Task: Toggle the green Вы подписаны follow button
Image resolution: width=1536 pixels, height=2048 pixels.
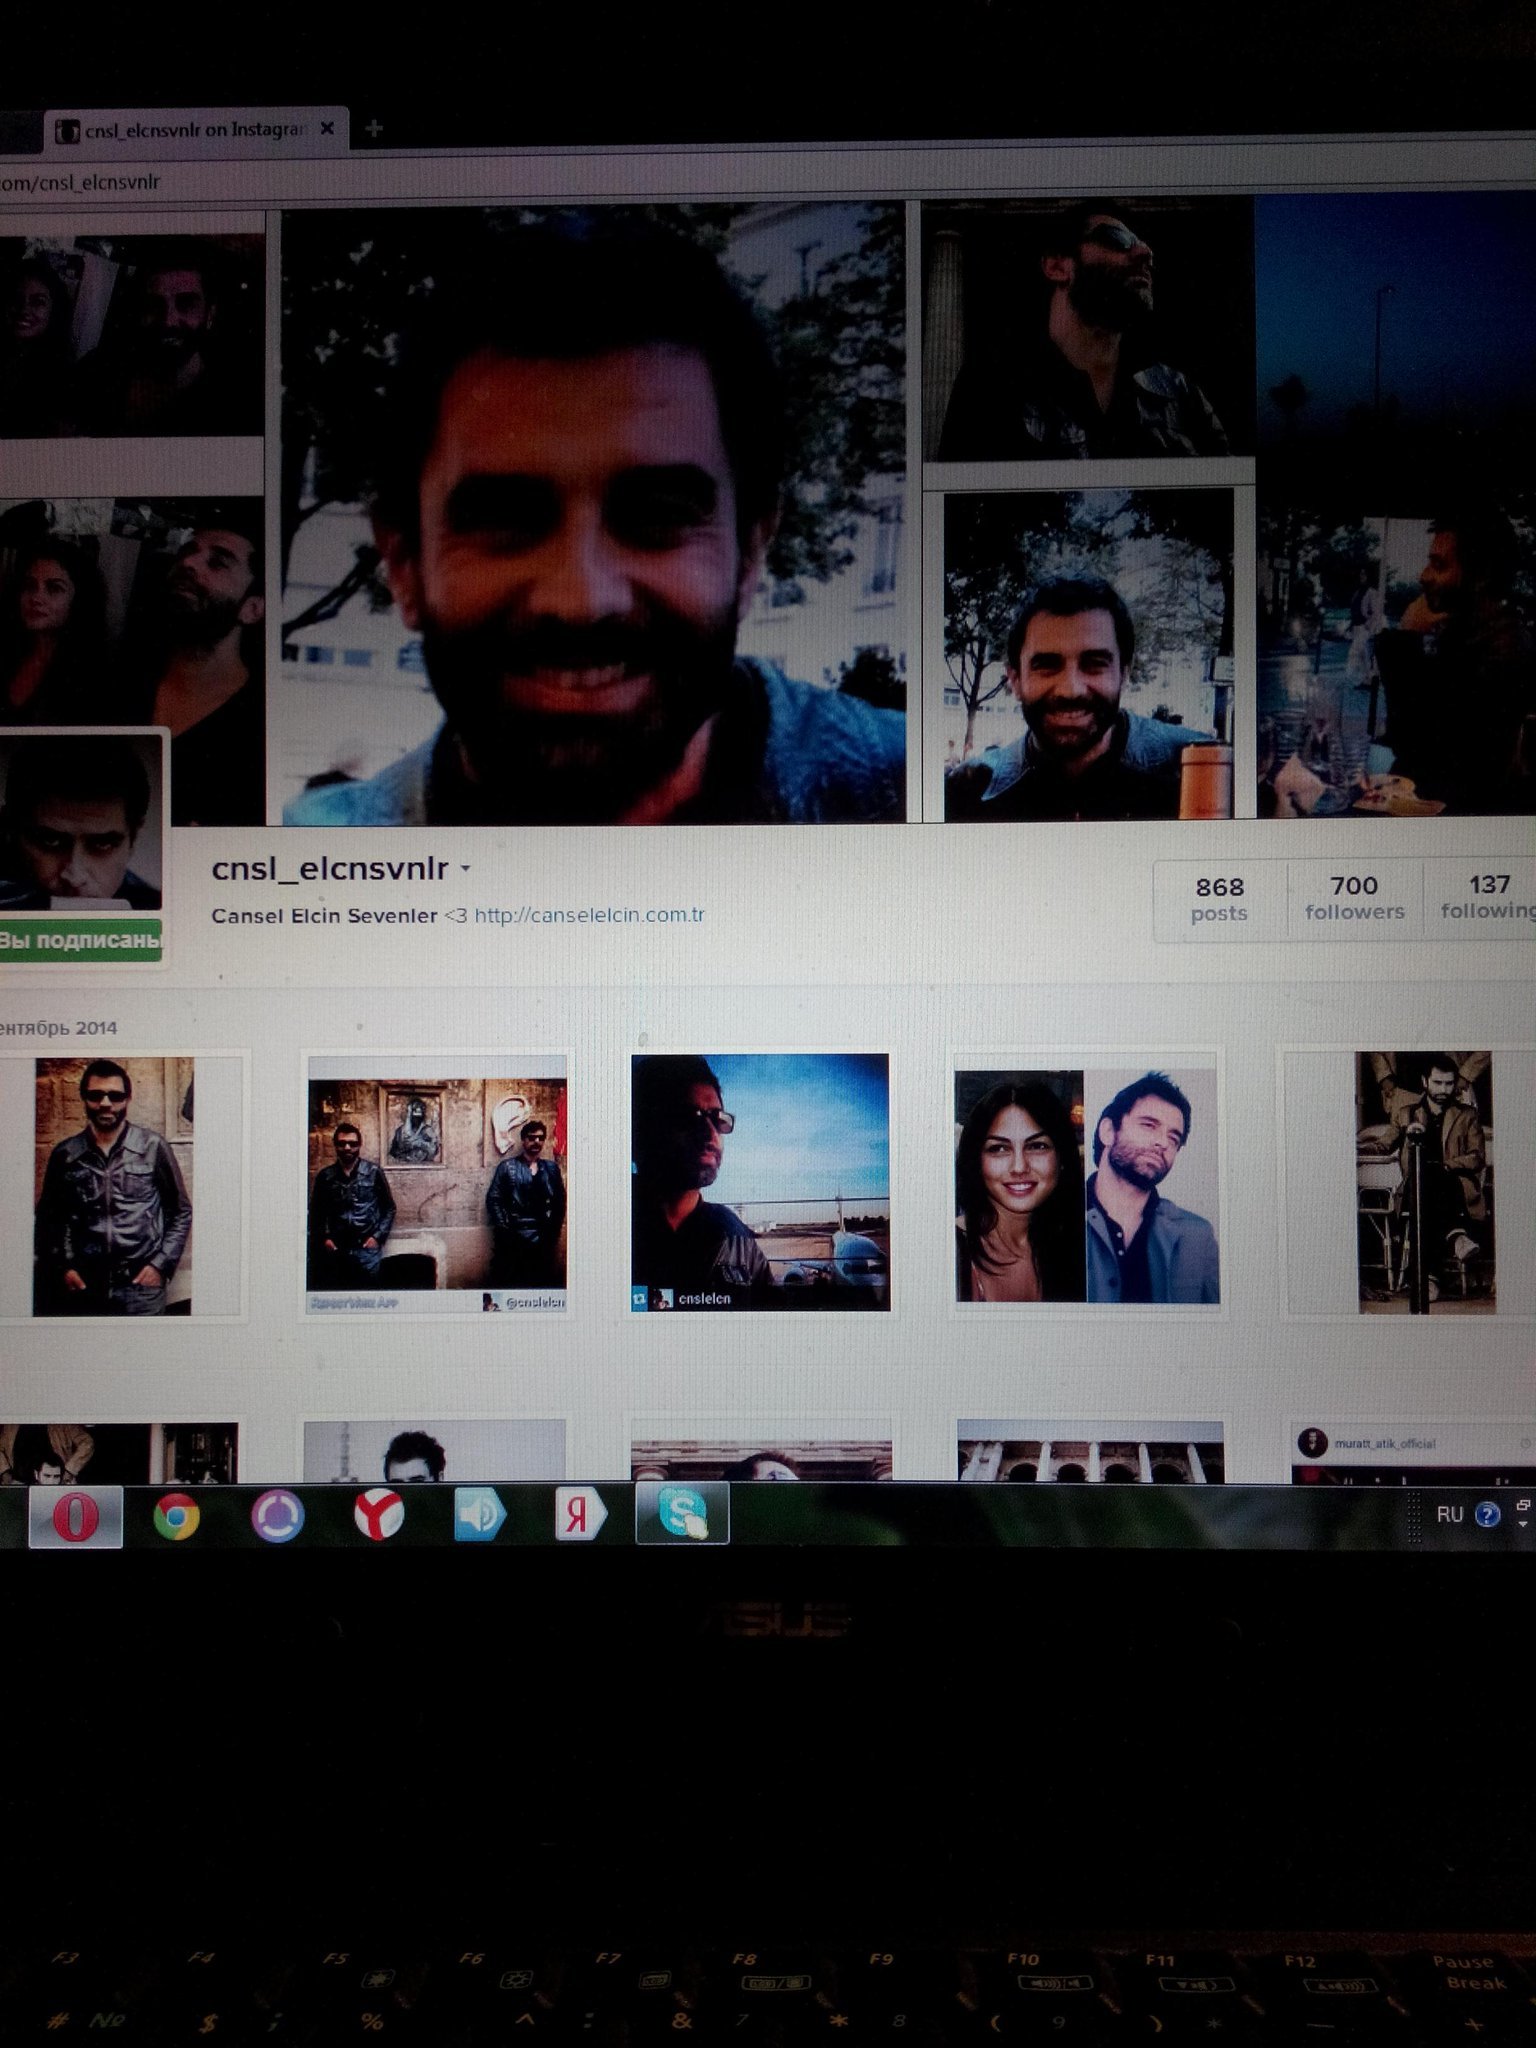Action: (x=80, y=940)
